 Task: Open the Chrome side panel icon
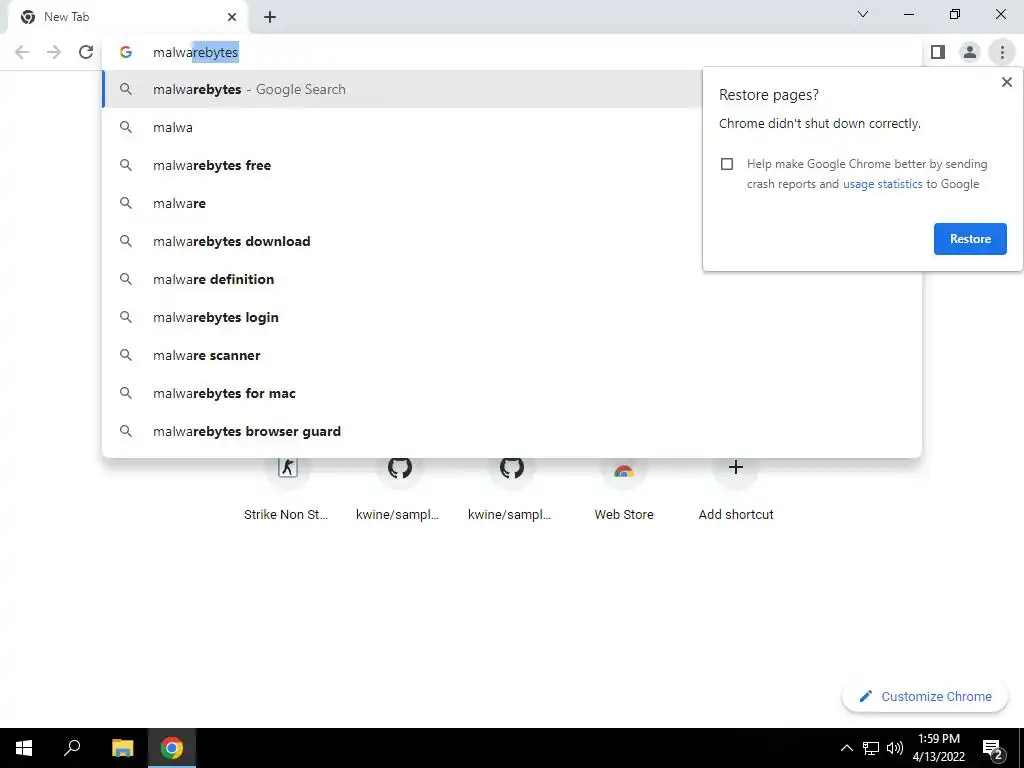(938, 52)
